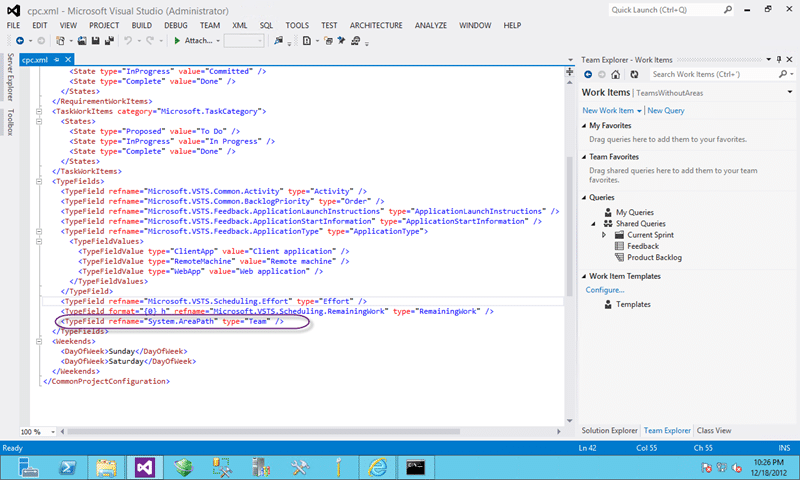The image size is (800, 480).
Task: Collapse the TaskWorkItems XML node
Action: tap(39, 111)
